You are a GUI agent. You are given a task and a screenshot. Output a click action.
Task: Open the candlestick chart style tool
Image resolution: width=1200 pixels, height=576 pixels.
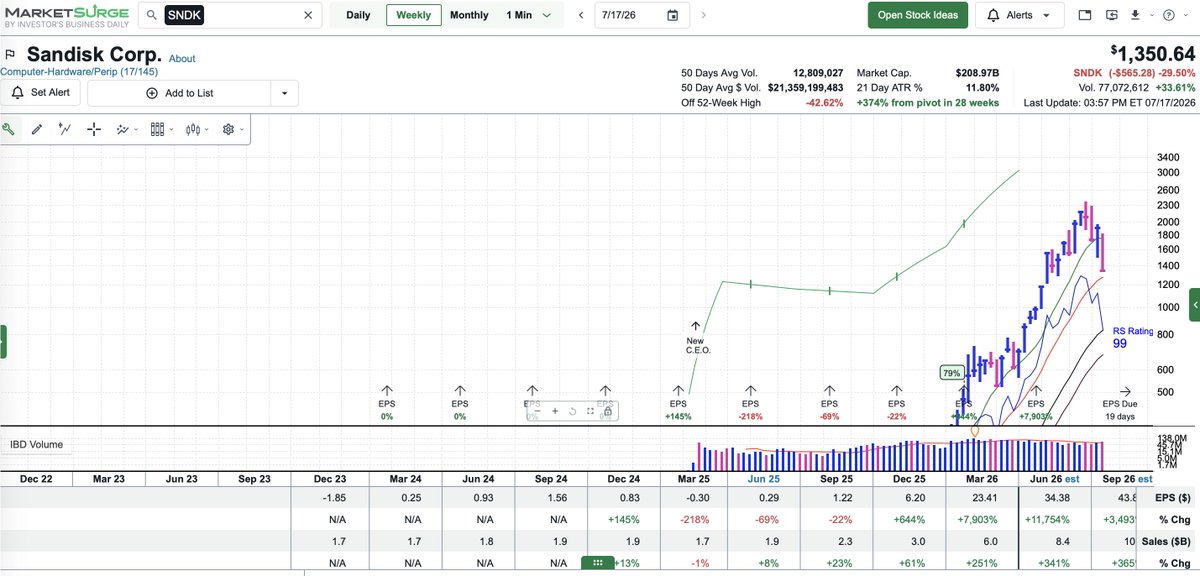(194, 129)
